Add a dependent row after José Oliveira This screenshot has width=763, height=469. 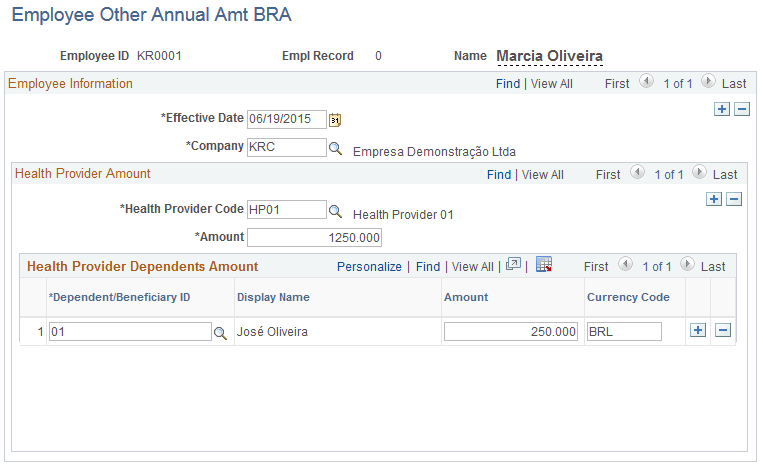click(x=698, y=331)
